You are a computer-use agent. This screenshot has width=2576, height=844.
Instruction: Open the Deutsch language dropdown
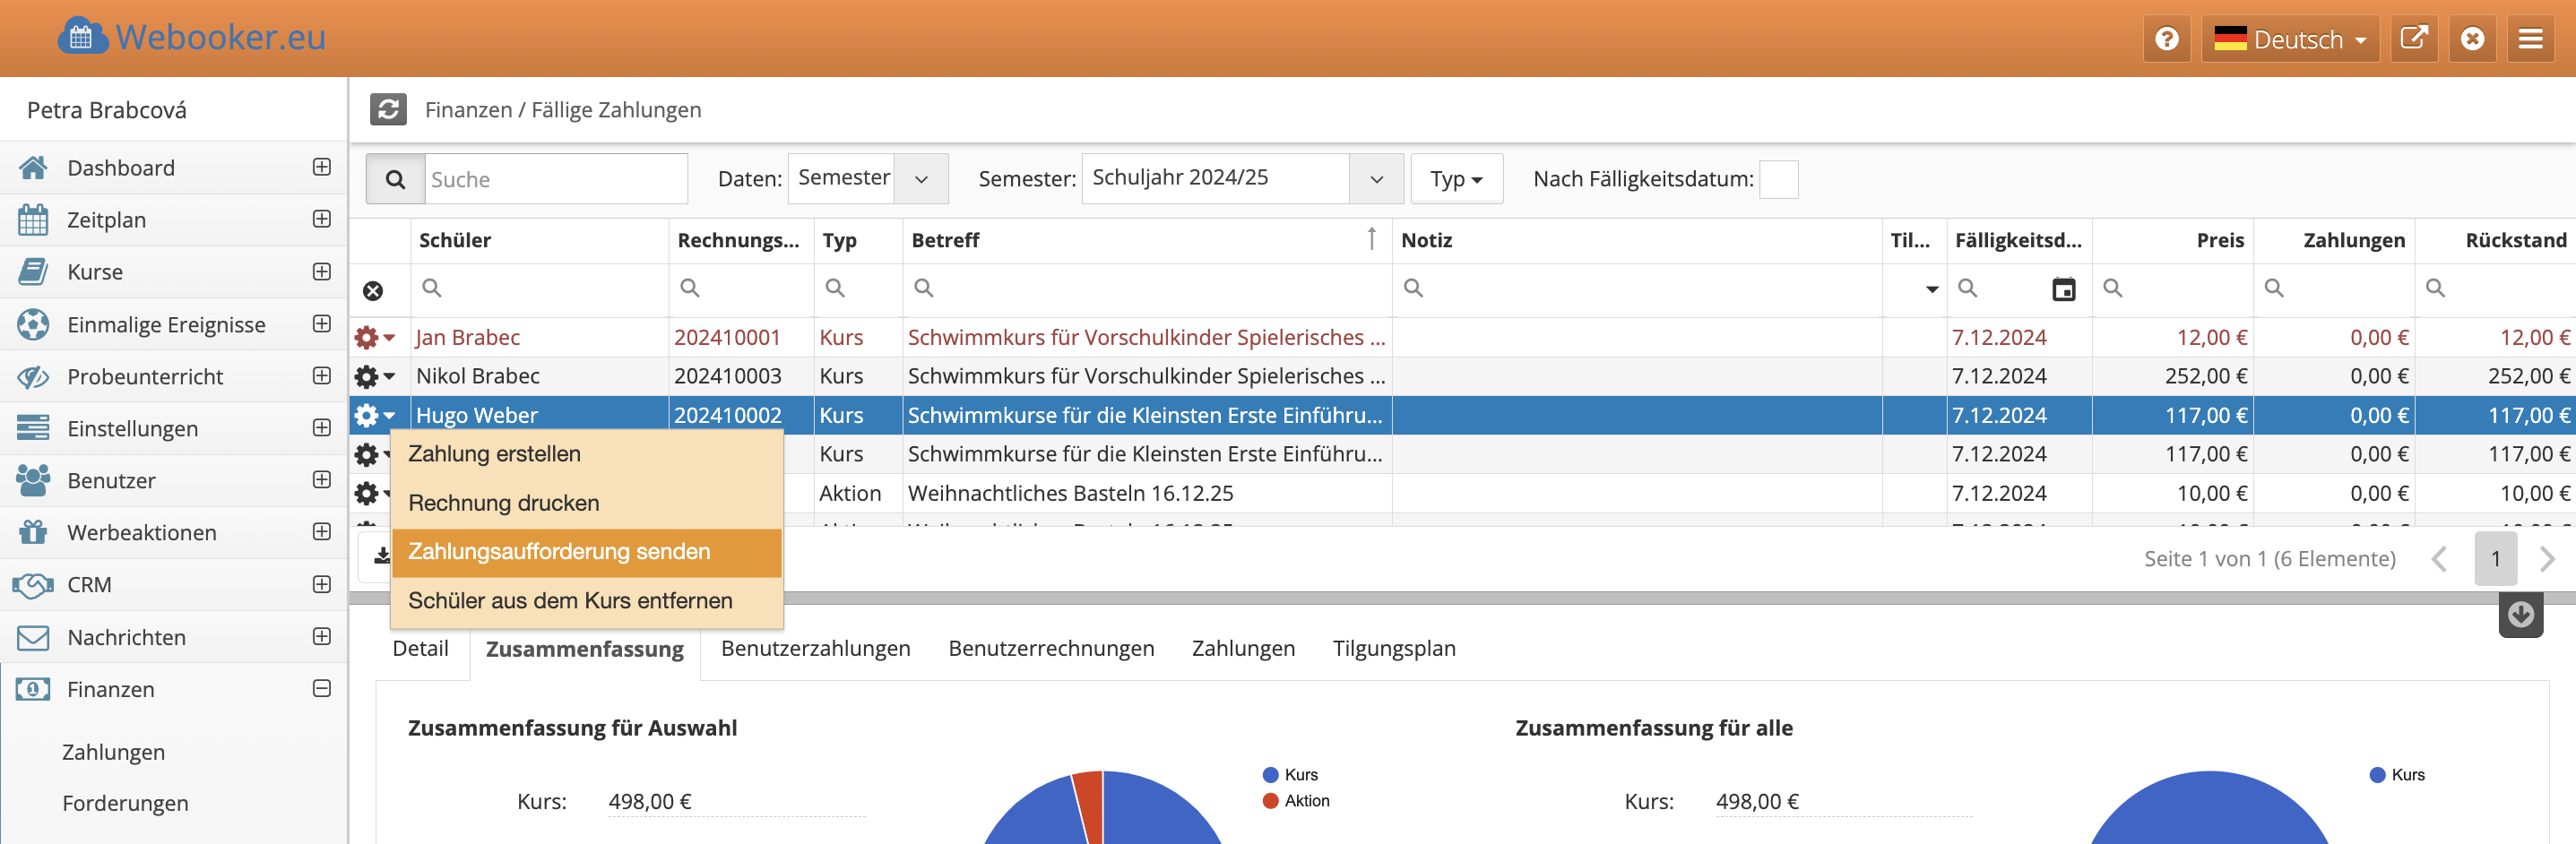[2290, 39]
